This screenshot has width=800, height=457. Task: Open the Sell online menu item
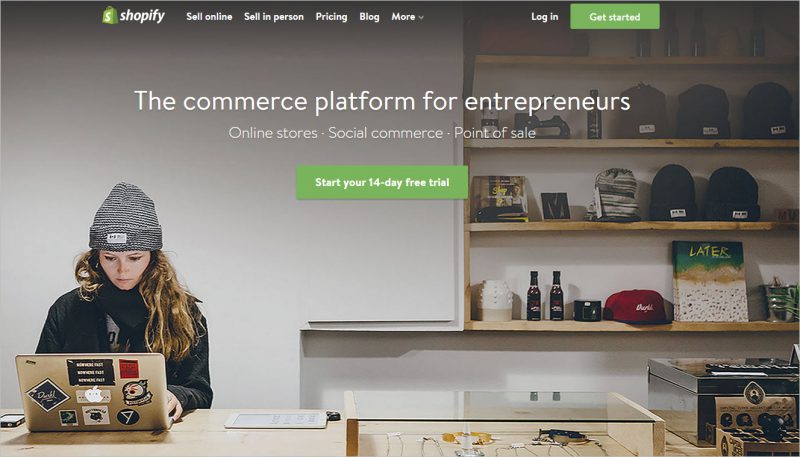click(209, 17)
